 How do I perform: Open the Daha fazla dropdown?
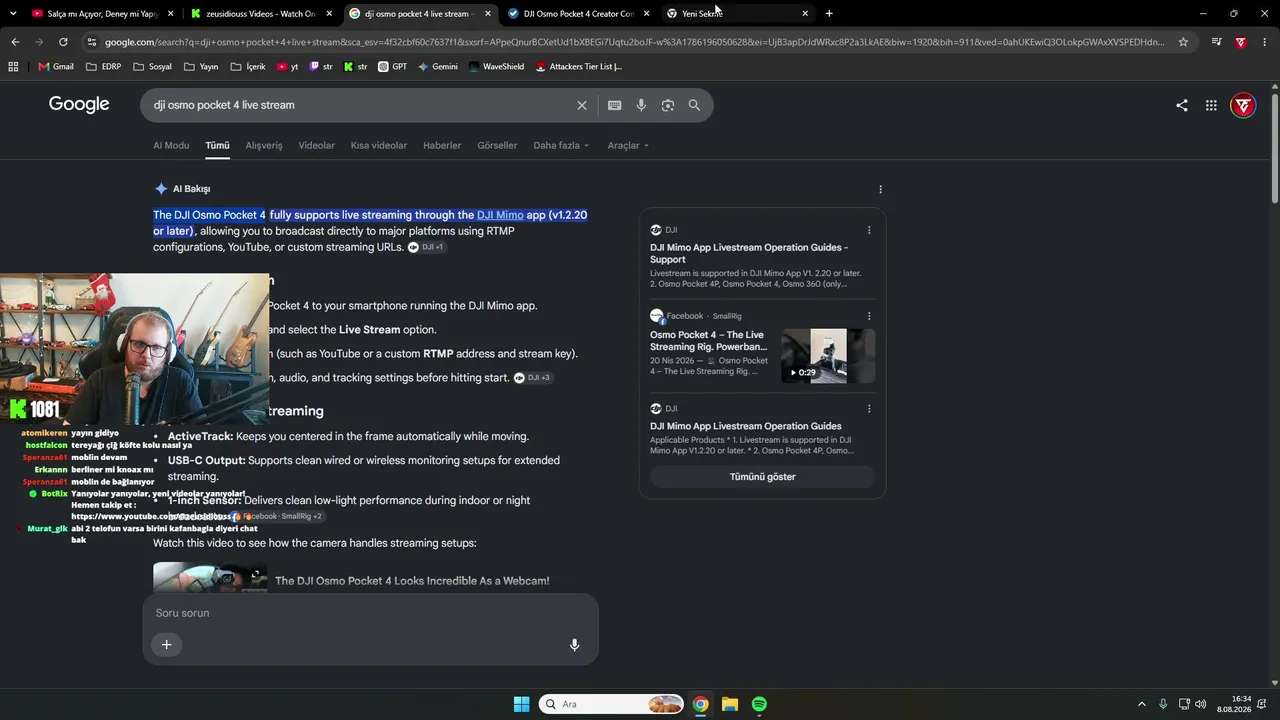[561, 145]
